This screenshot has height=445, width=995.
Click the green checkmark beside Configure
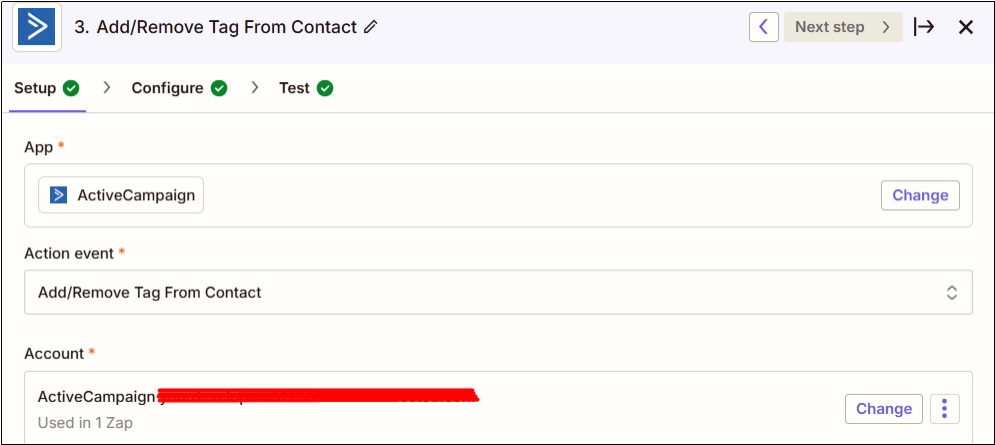pos(219,88)
